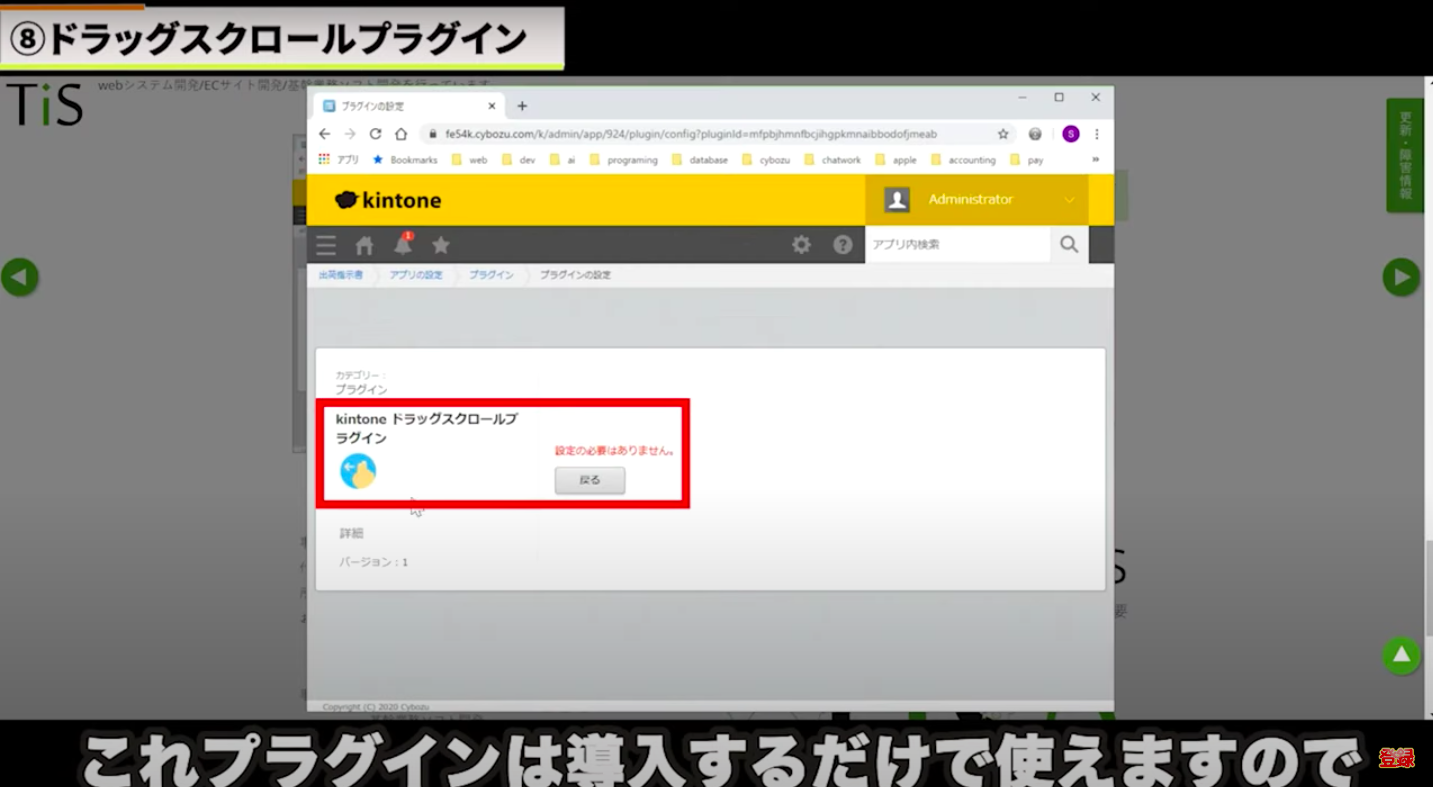Select the プラグインの設定 browser tab
This screenshot has width=1433, height=787.
[400, 106]
